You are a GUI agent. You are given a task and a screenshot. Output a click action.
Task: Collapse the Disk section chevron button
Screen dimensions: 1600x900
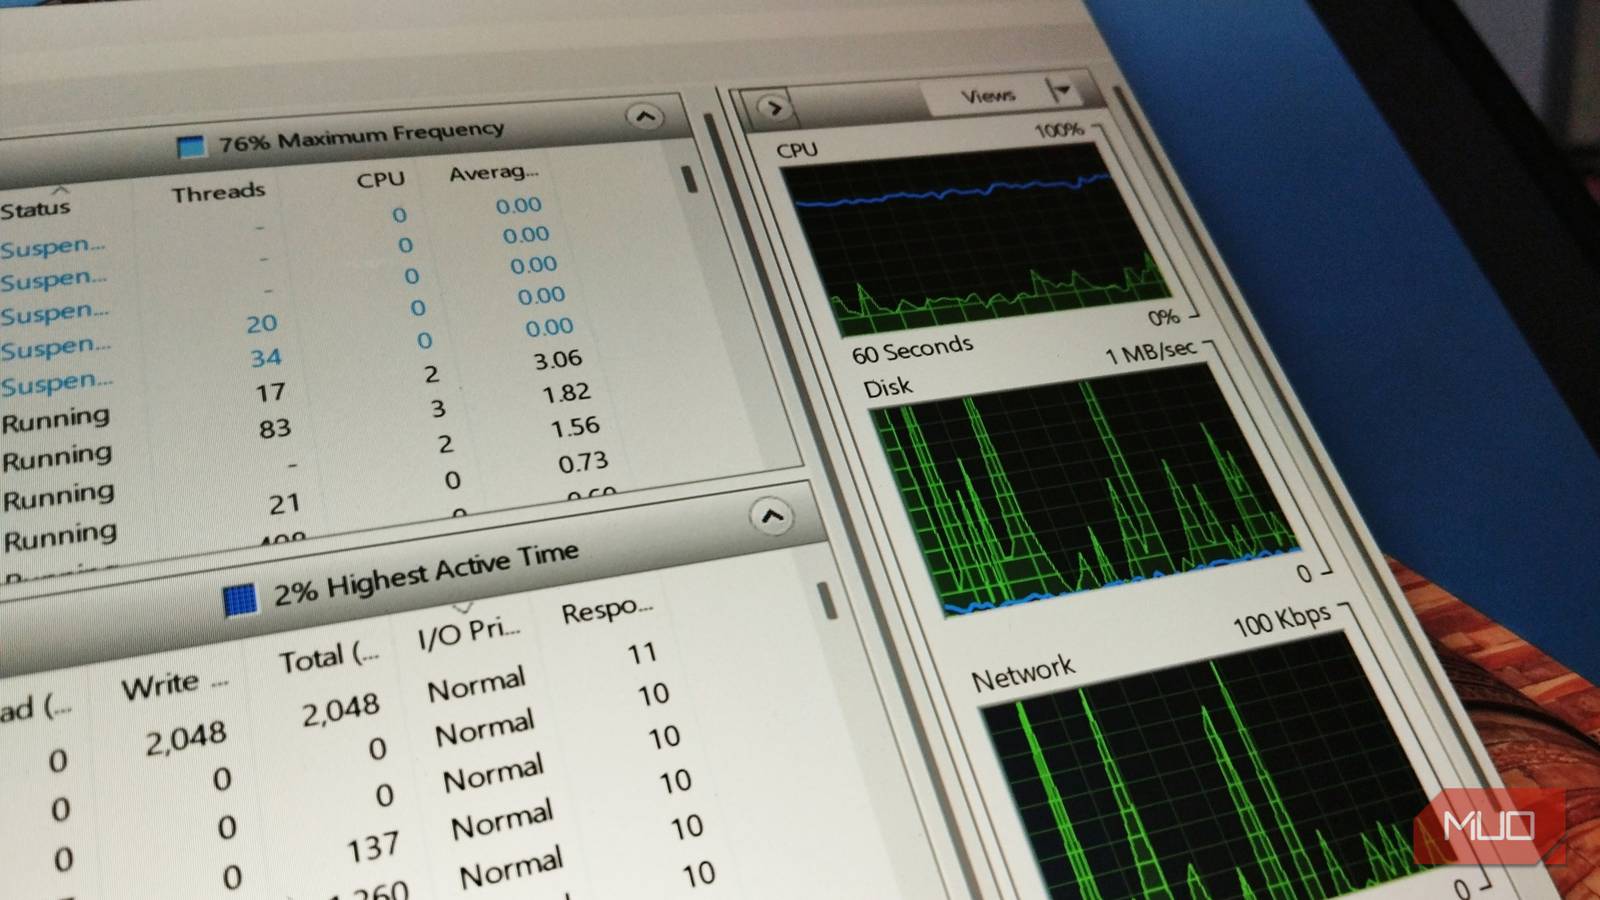pyautogui.click(x=771, y=516)
